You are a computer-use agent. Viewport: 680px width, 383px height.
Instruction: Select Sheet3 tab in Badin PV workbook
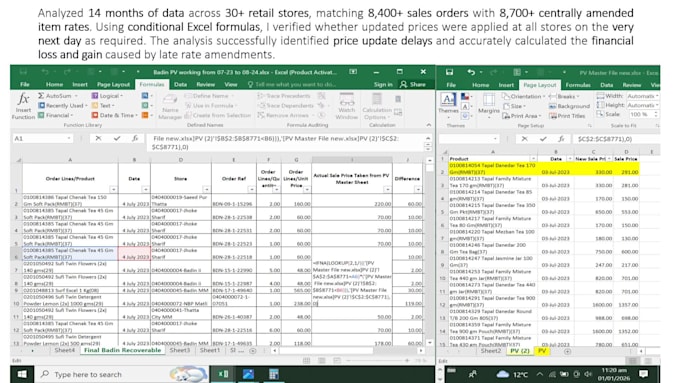coord(180,350)
